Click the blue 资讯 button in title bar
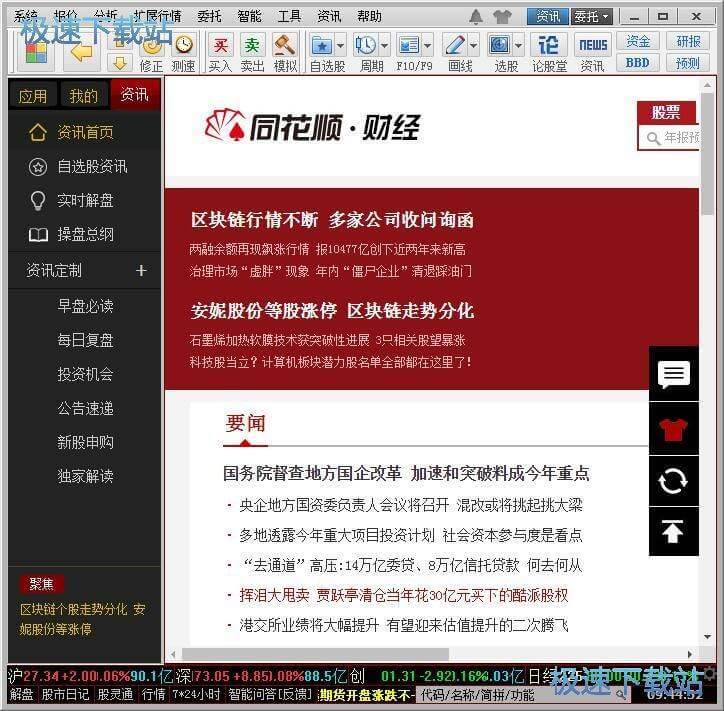The height and width of the screenshot is (711, 724). pyautogui.click(x=548, y=17)
